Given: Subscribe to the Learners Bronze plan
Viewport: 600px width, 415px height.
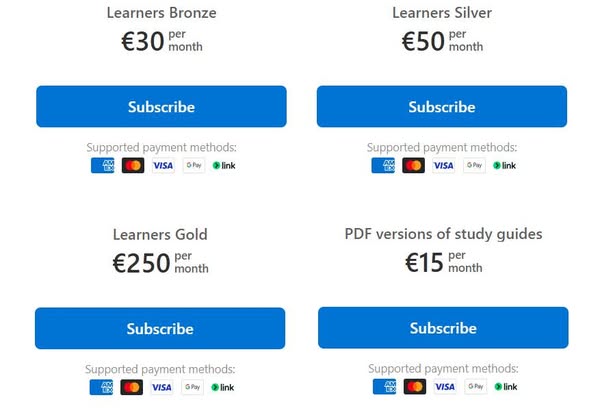Looking at the screenshot, I should tap(161, 107).
